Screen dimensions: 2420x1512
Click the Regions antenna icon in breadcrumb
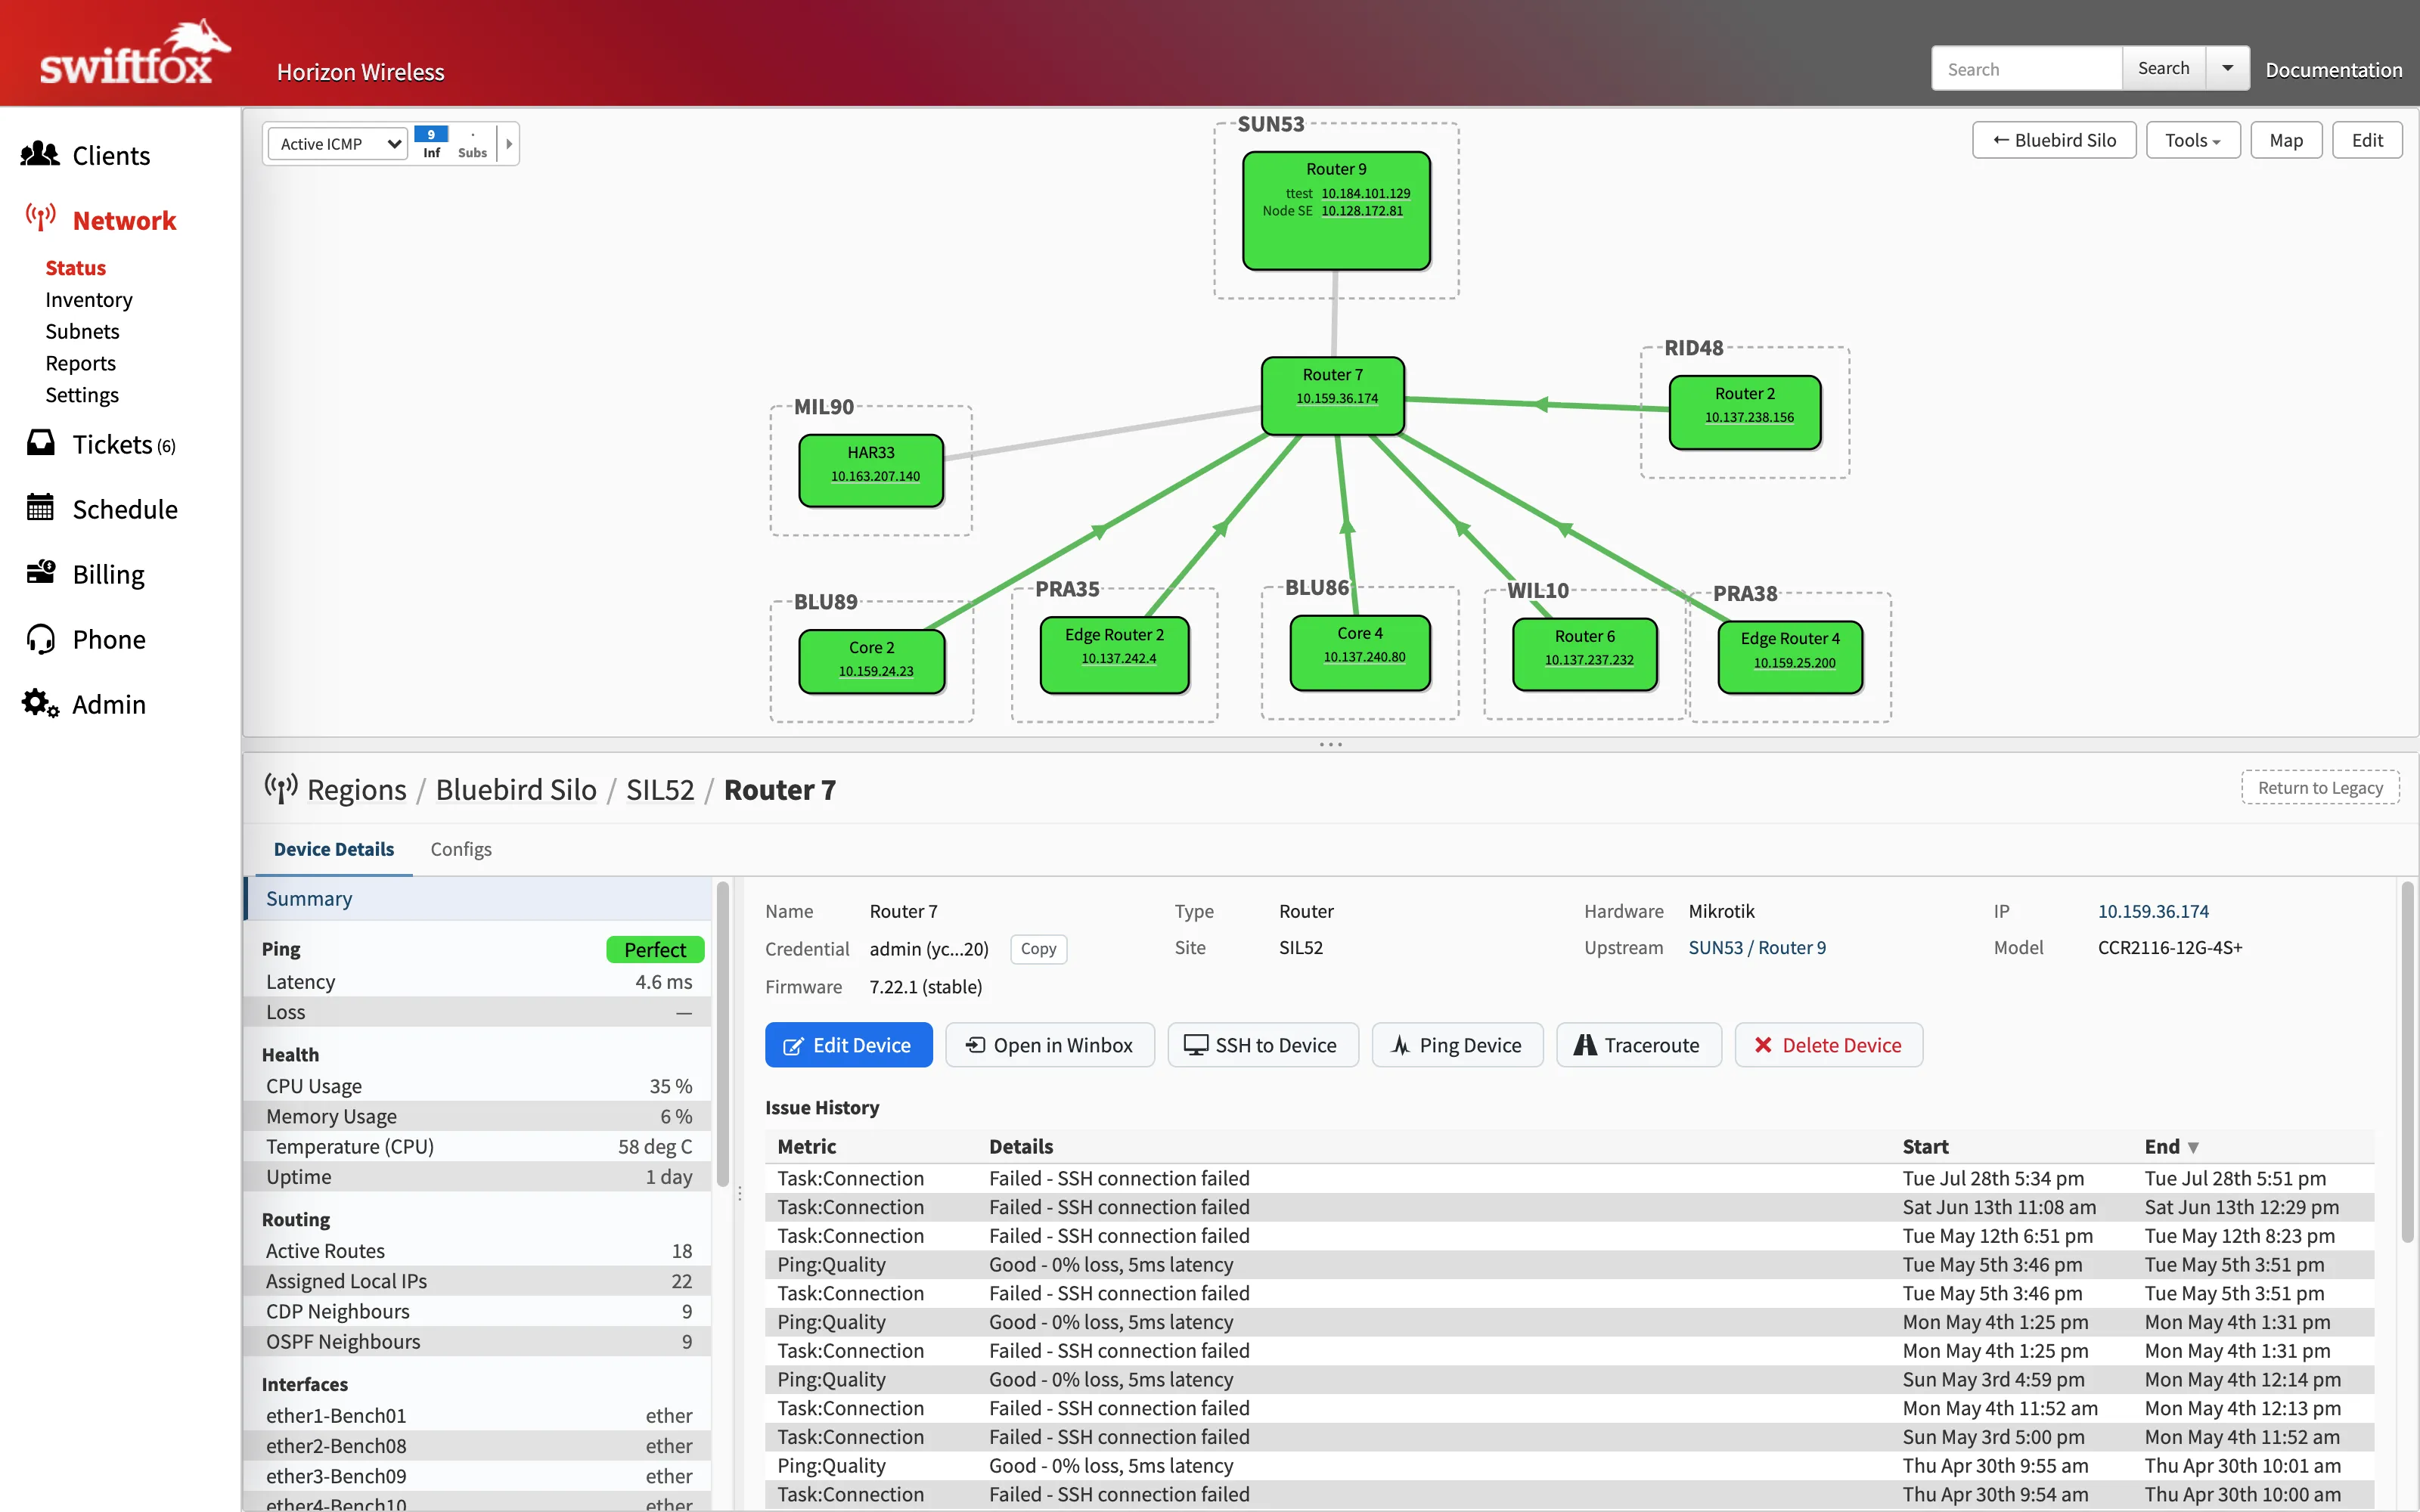tap(281, 788)
